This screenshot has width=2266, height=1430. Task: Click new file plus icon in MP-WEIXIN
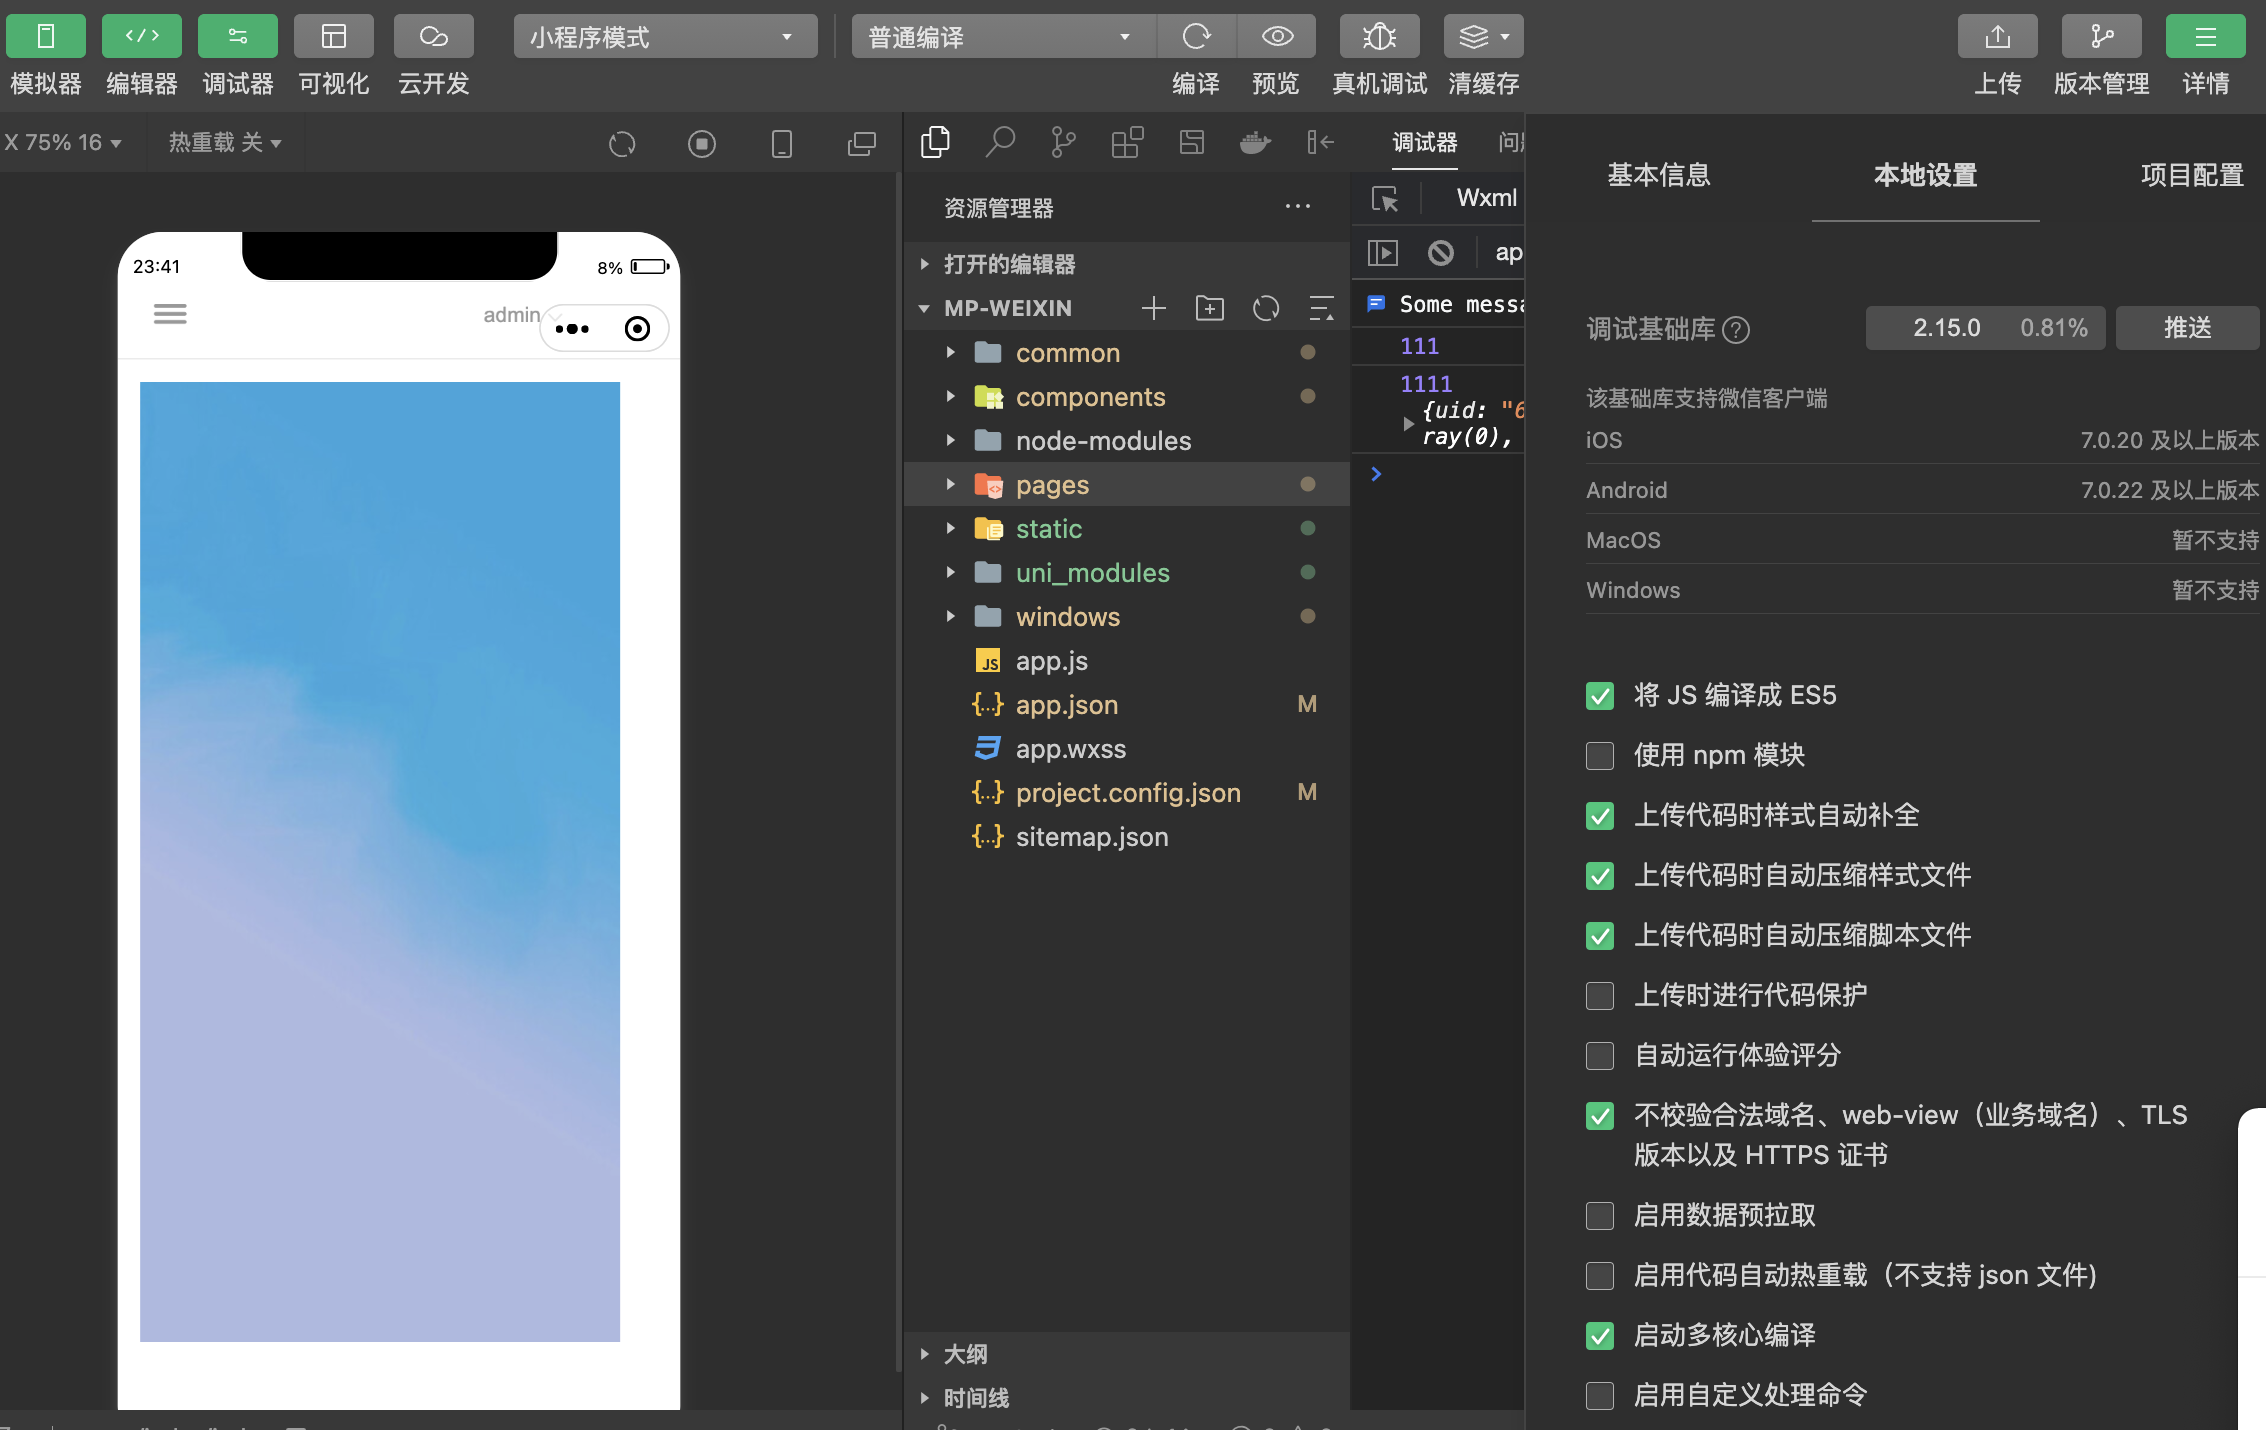(1154, 308)
